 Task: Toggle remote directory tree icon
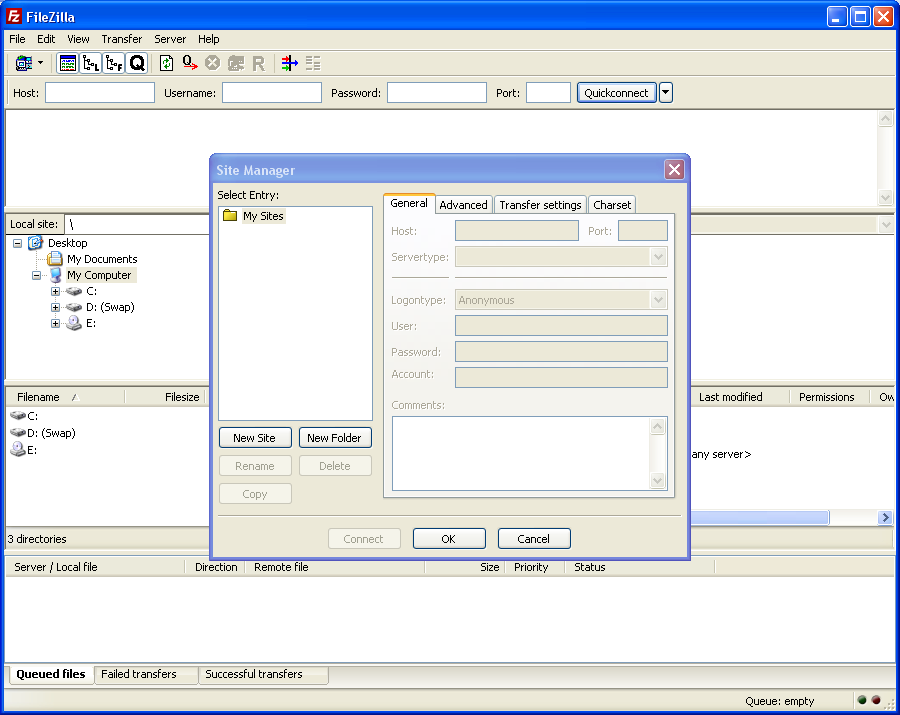[114, 63]
